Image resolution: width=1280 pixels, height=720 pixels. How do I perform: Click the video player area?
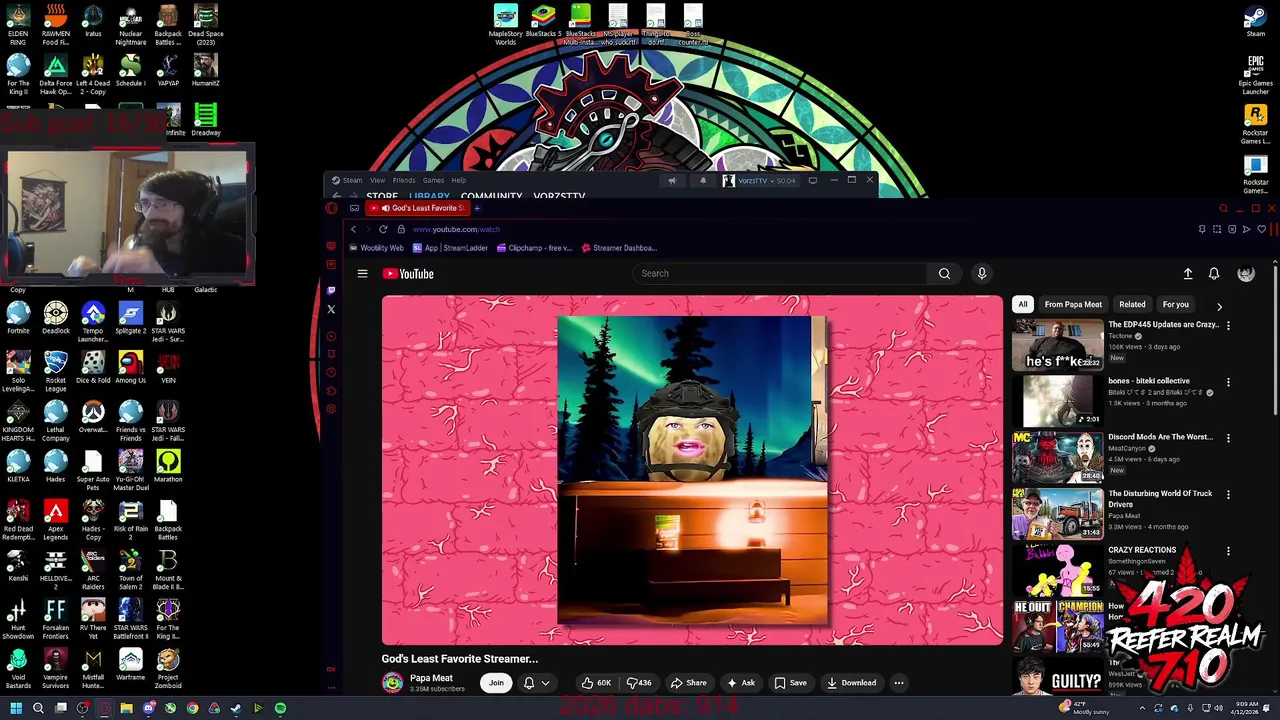(692, 470)
